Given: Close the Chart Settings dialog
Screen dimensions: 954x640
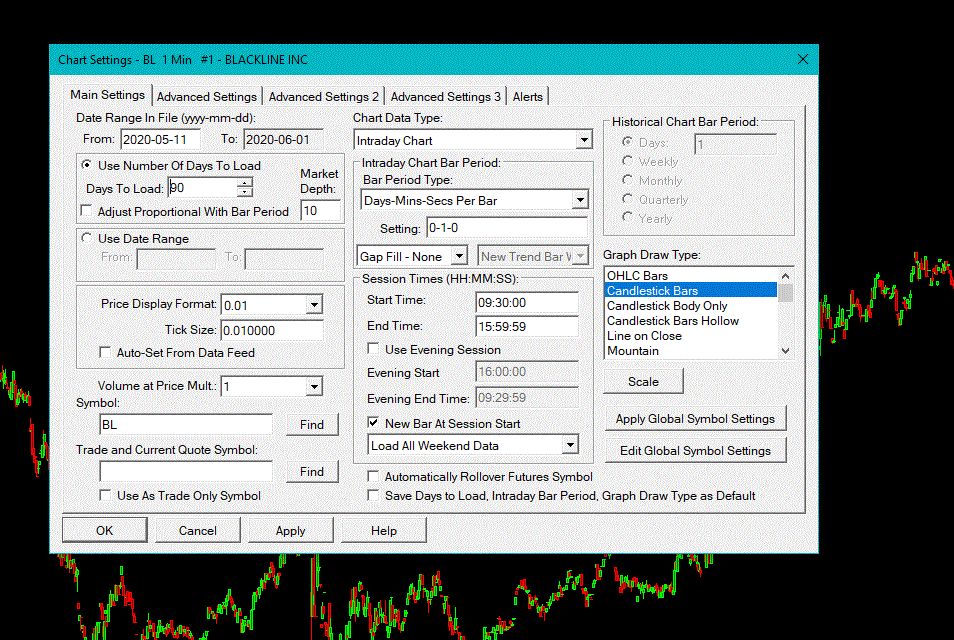Looking at the screenshot, I should coord(803,59).
